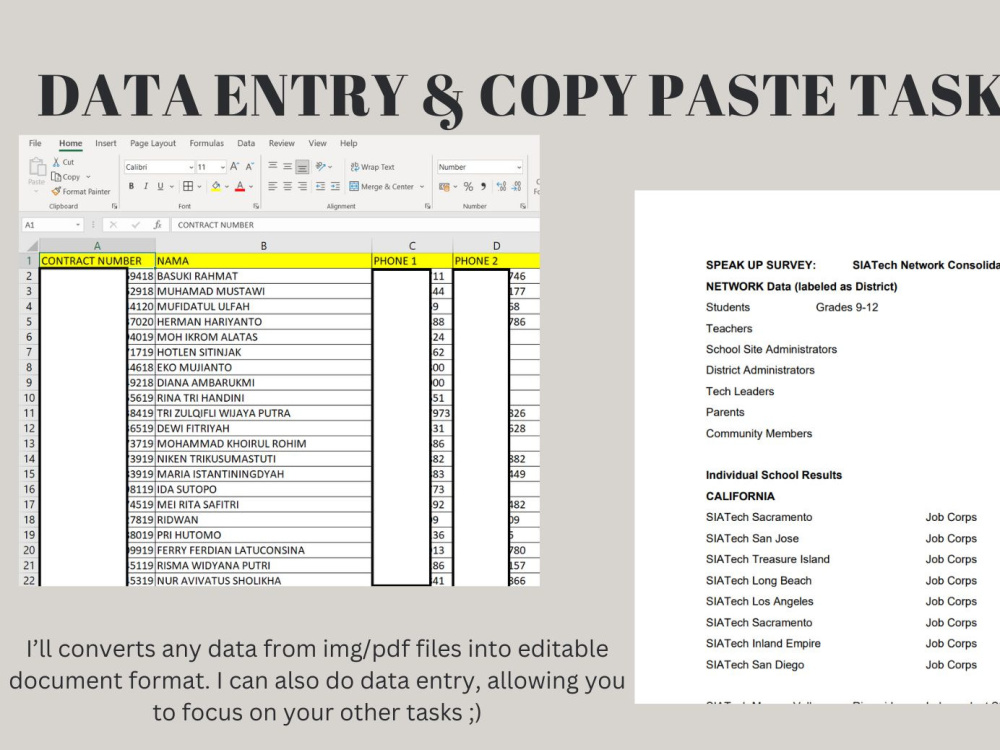This screenshot has height=750, width=1000.
Task: Open the Name Box dropdown arrow
Action: click(x=78, y=224)
